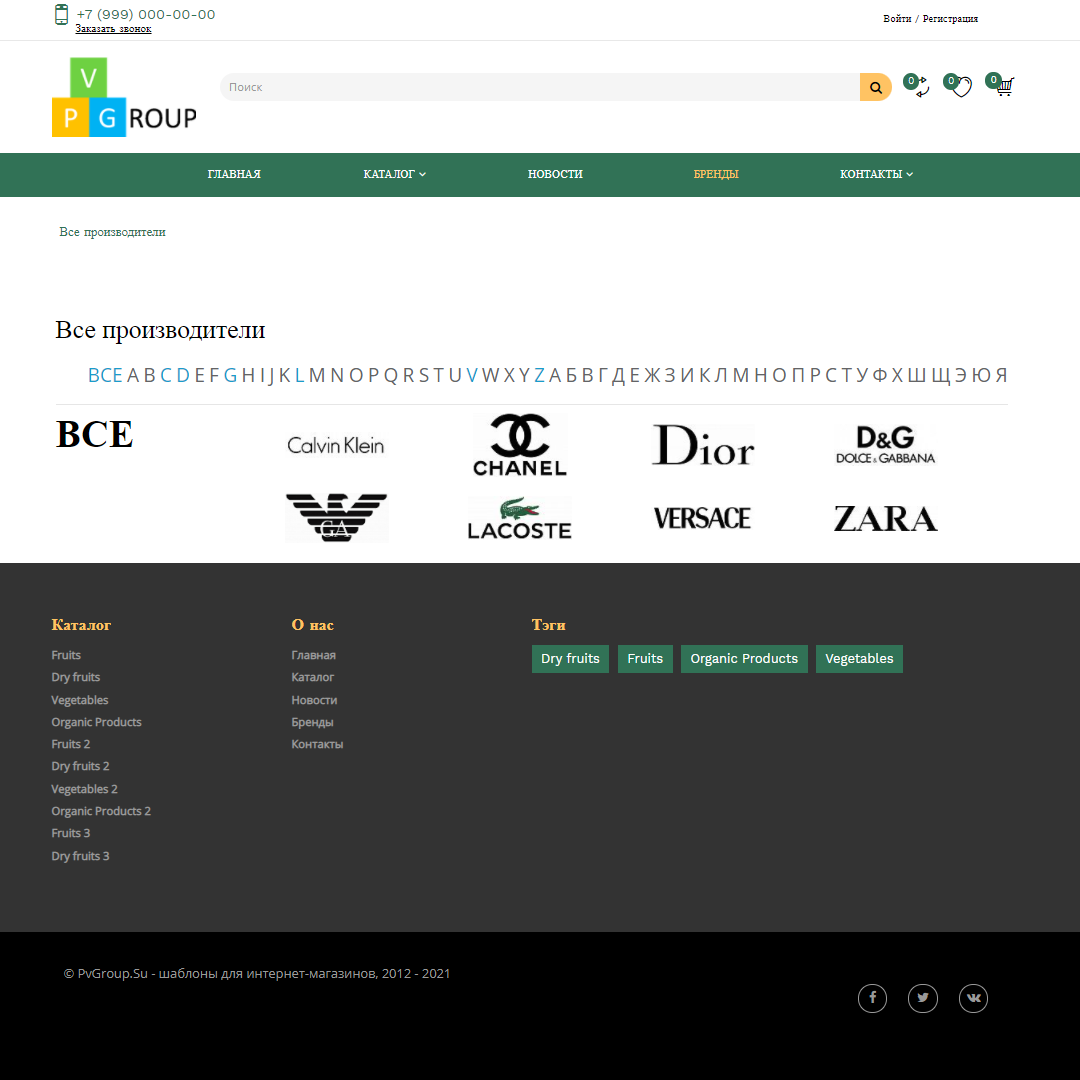Open the shopping cart icon
Viewport: 1080px width, 1080px height.
coord(1004,87)
